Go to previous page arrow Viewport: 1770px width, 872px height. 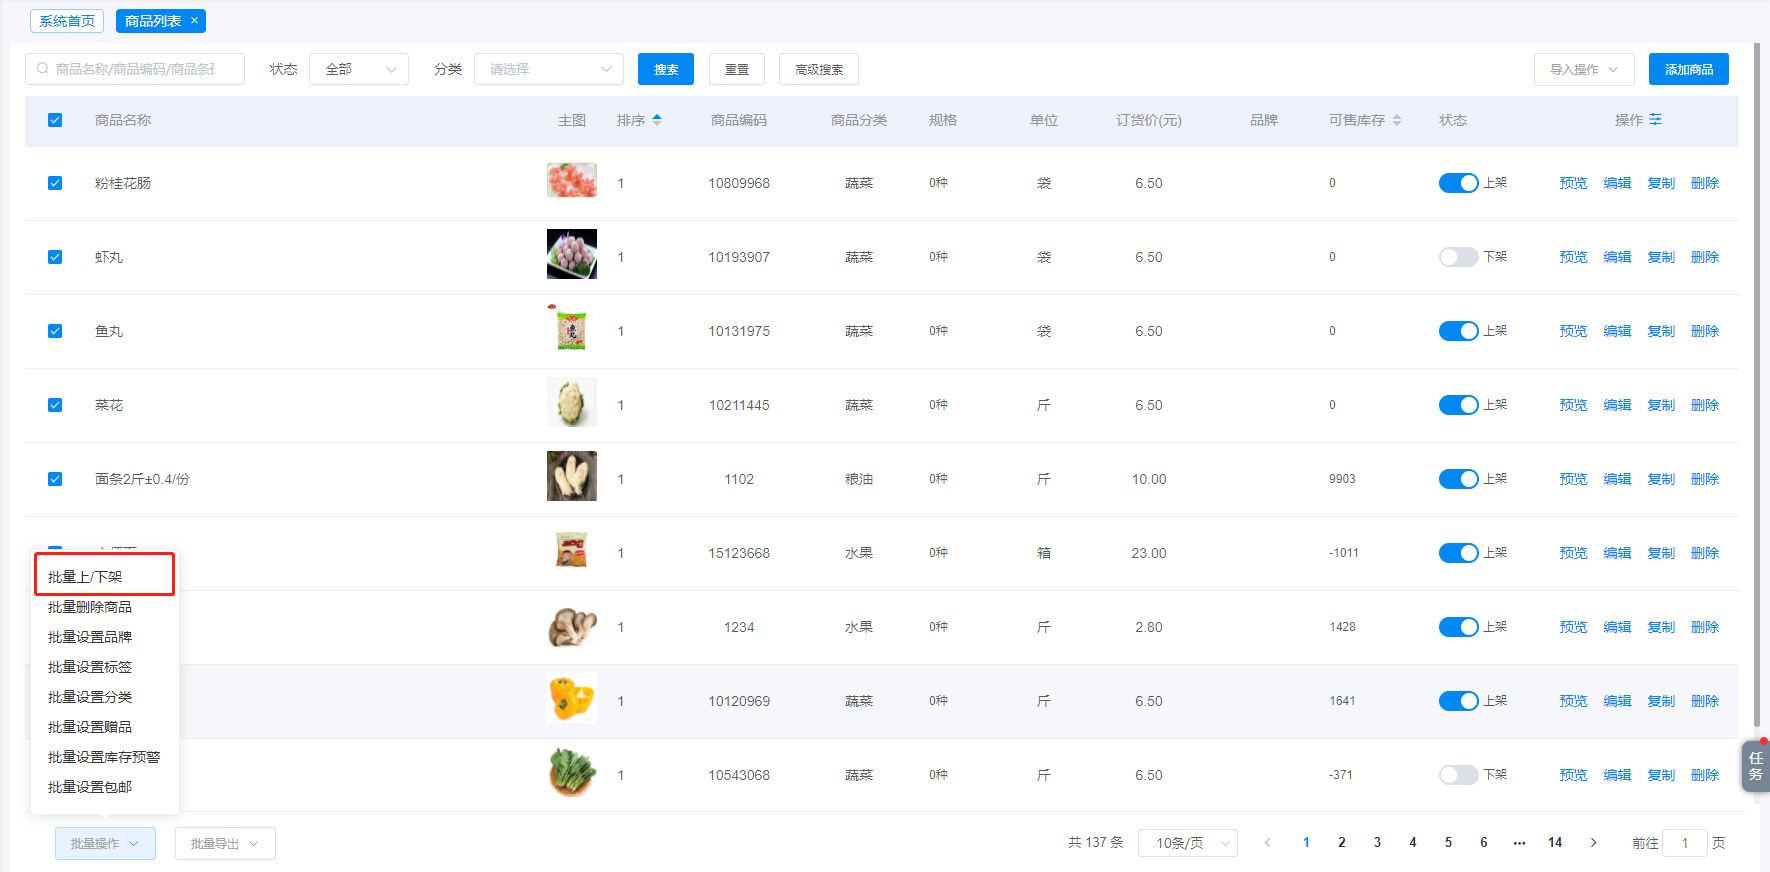(x=1268, y=843)
